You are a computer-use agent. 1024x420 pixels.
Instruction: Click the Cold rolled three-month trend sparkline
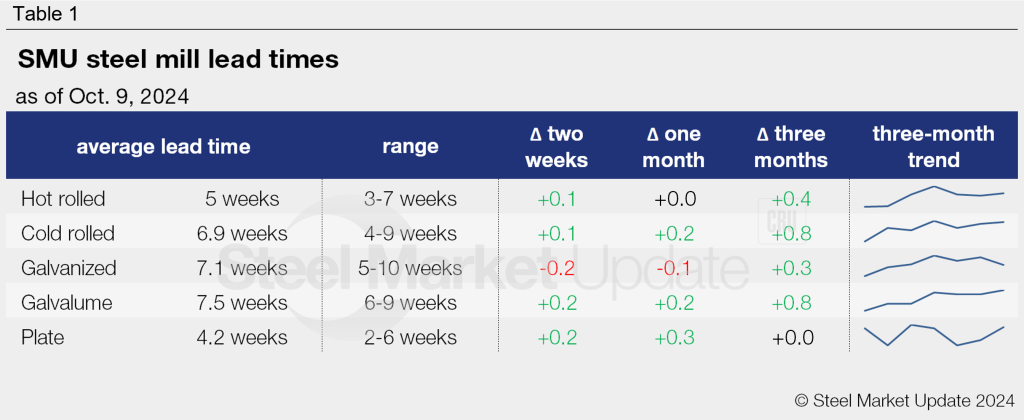click(x=934, y=231)
